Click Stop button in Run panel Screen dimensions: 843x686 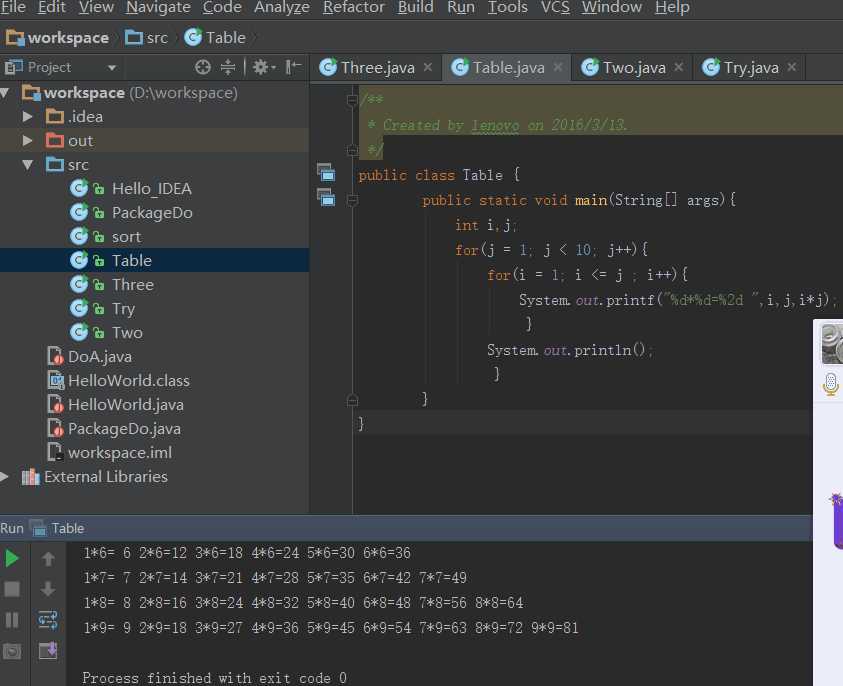(12, 589)
